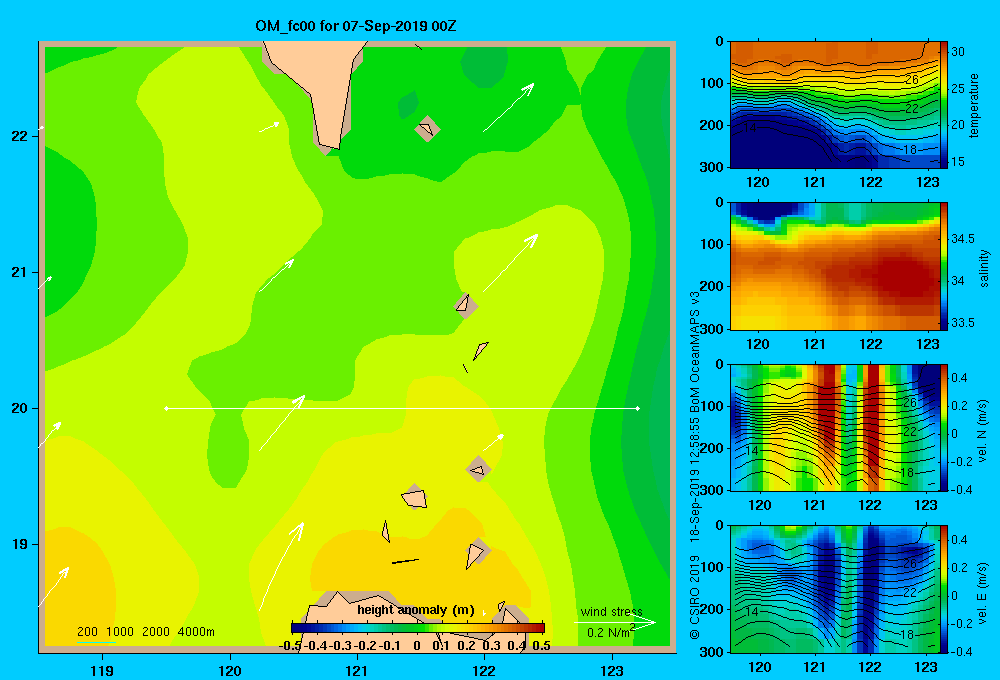Click longitude label 121 on main map axis
1000x680 pixels.
[357, 670]
